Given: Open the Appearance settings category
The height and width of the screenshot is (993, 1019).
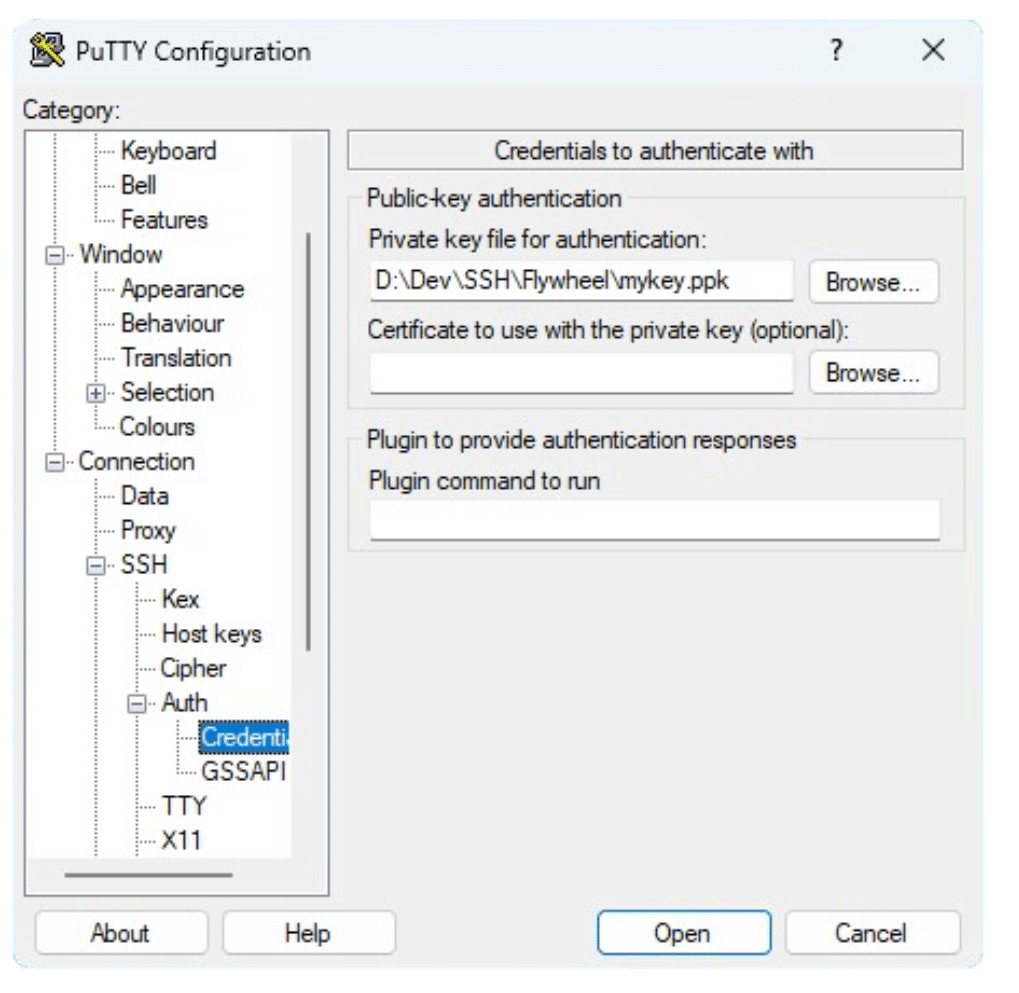Looking at the screenshot, I should (181, 289).
